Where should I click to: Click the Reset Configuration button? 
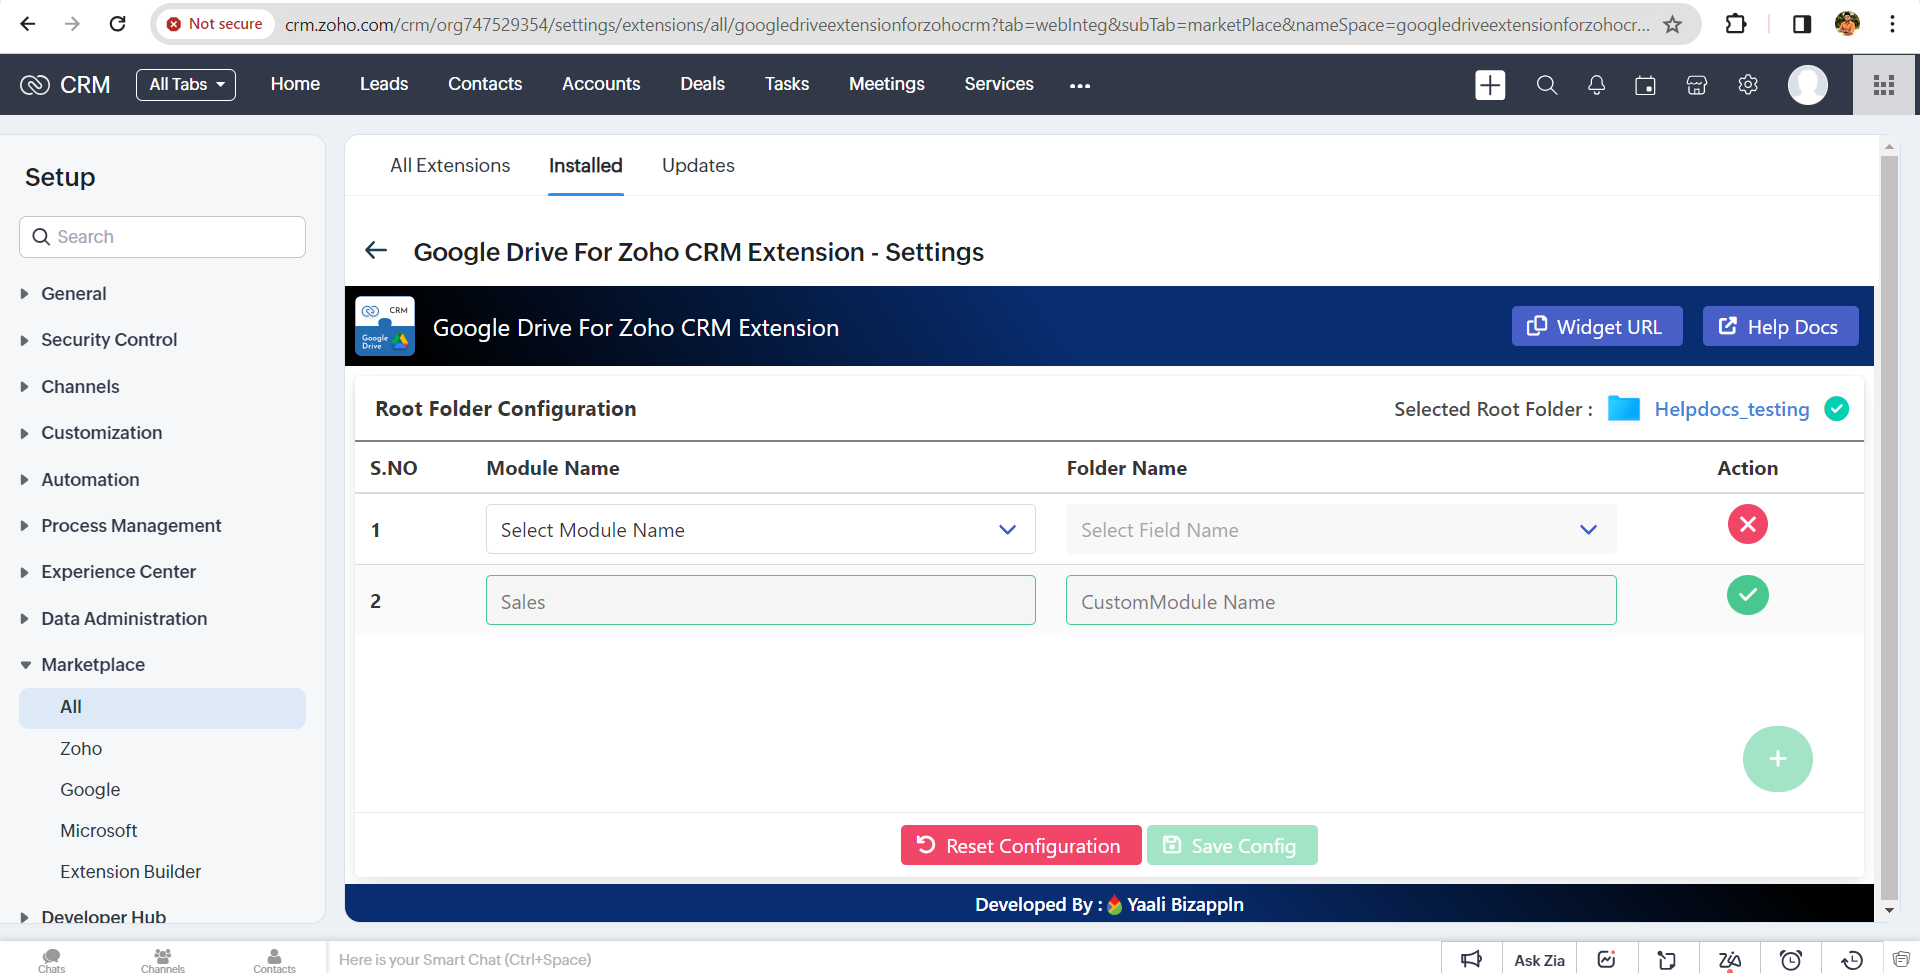coord(1020,846)
